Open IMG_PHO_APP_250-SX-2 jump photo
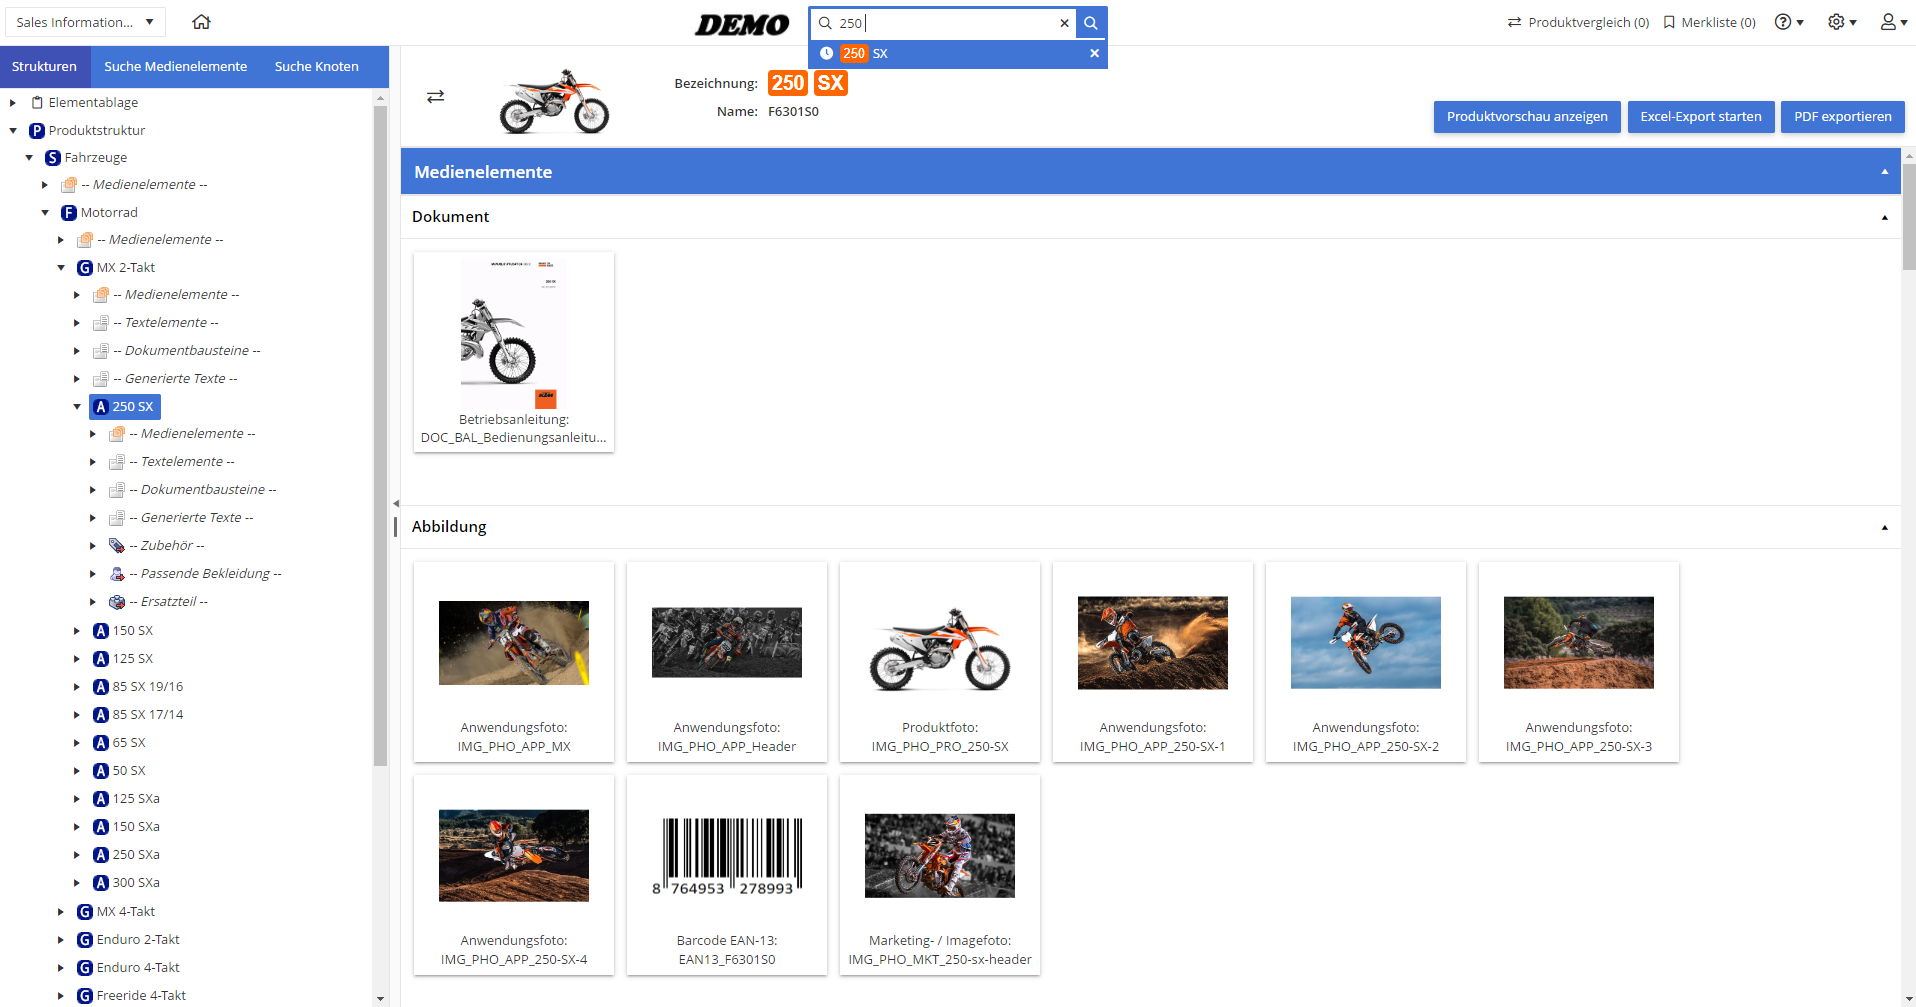Viewport: 1916px width, 1007px height. [1366, 662]
